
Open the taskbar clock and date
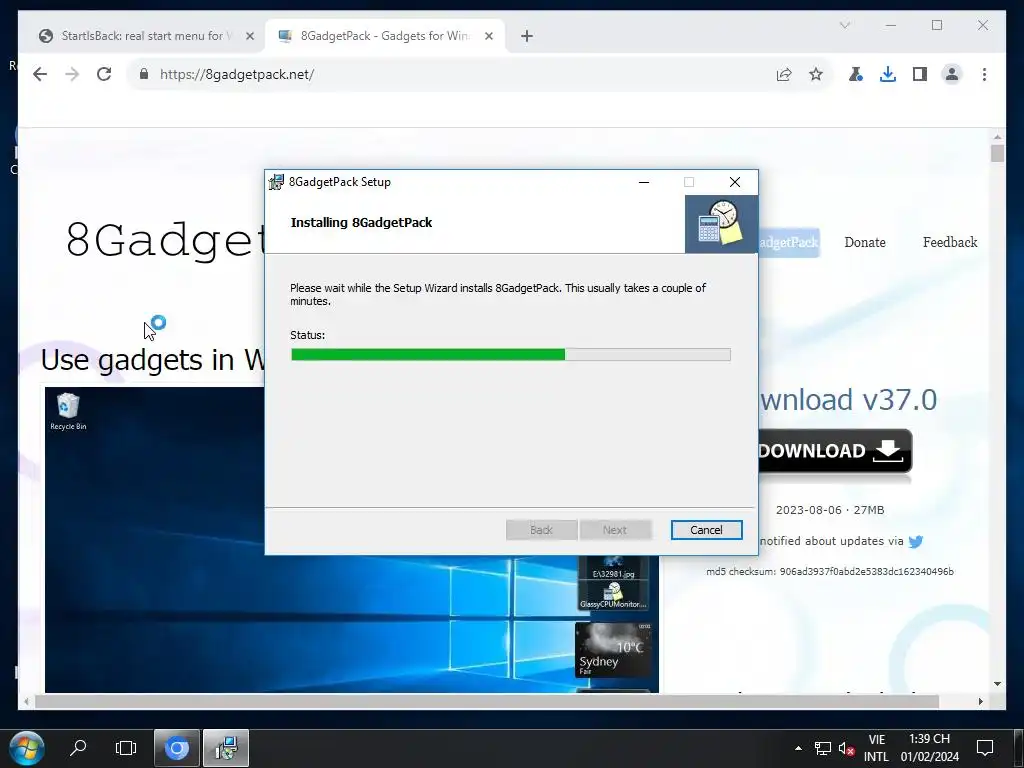tap(929, 748)
